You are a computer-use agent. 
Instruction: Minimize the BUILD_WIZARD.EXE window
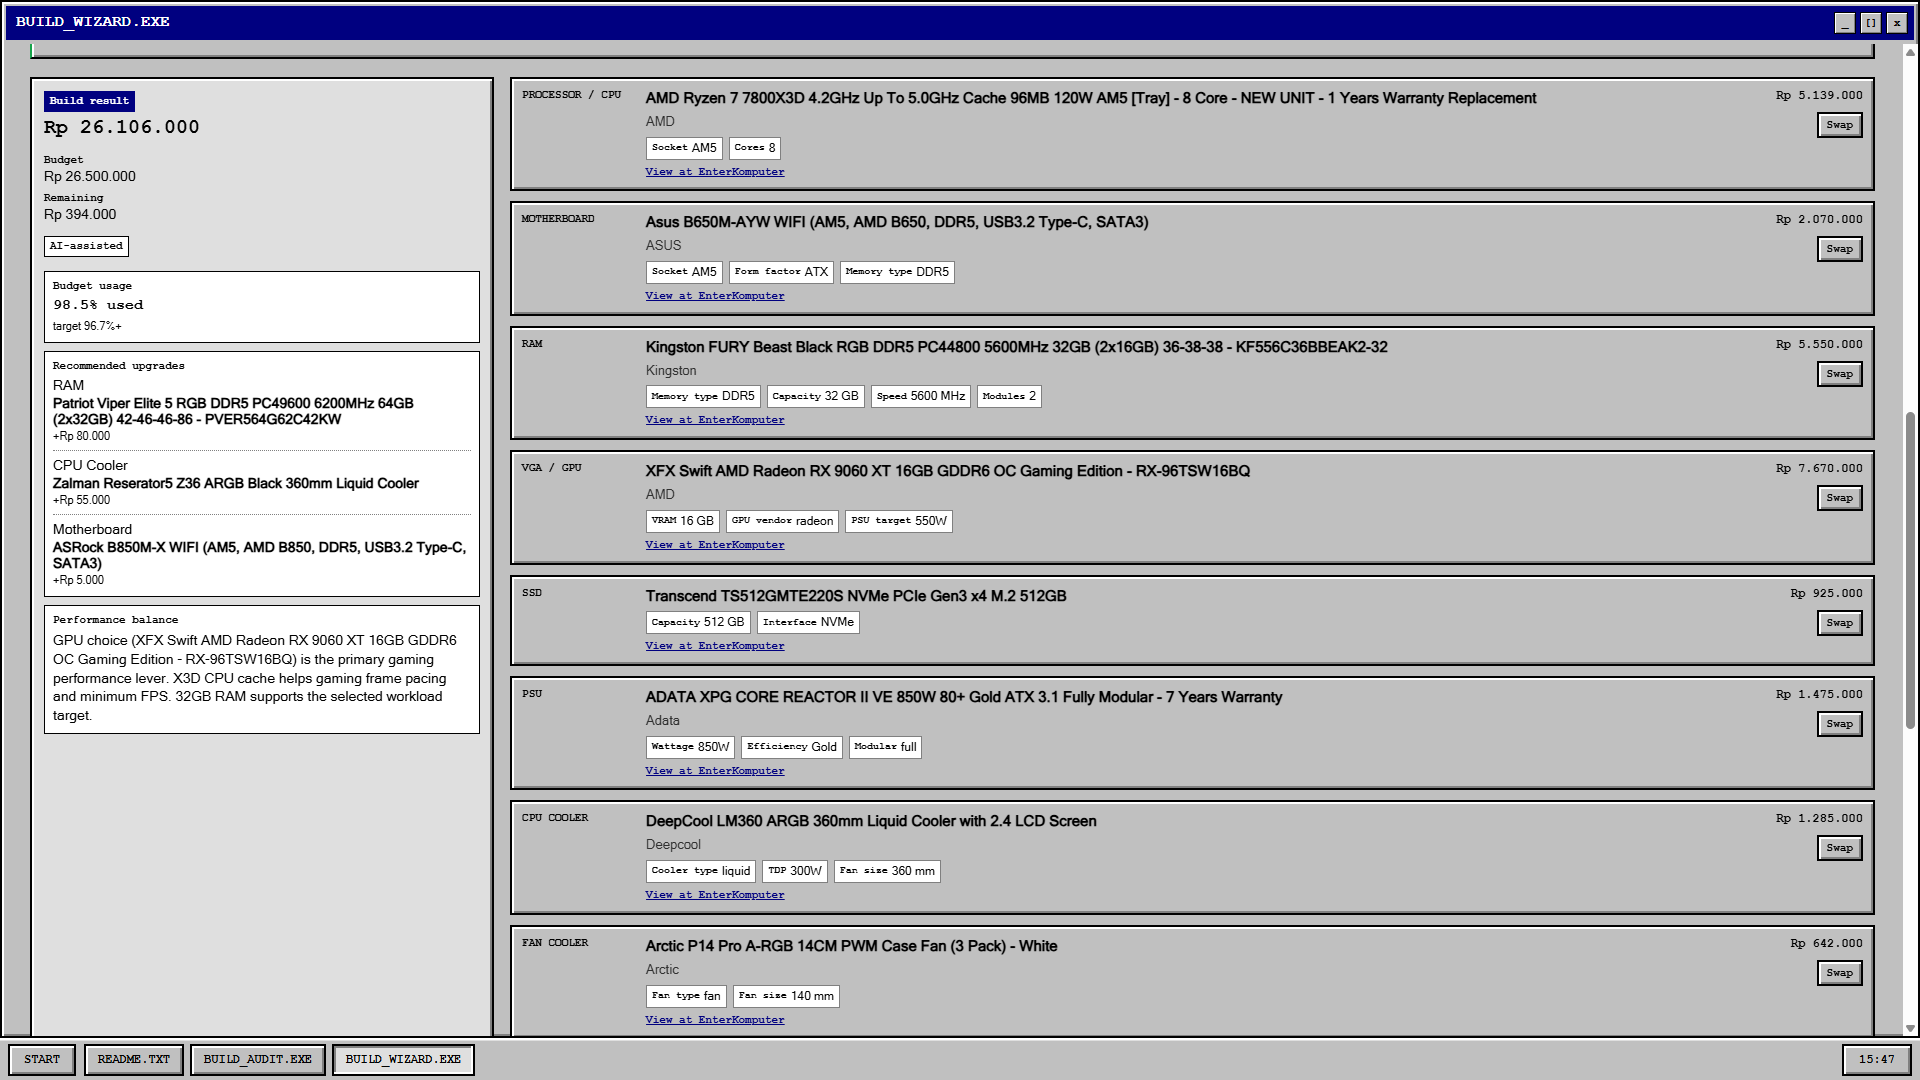point(1845,22)
